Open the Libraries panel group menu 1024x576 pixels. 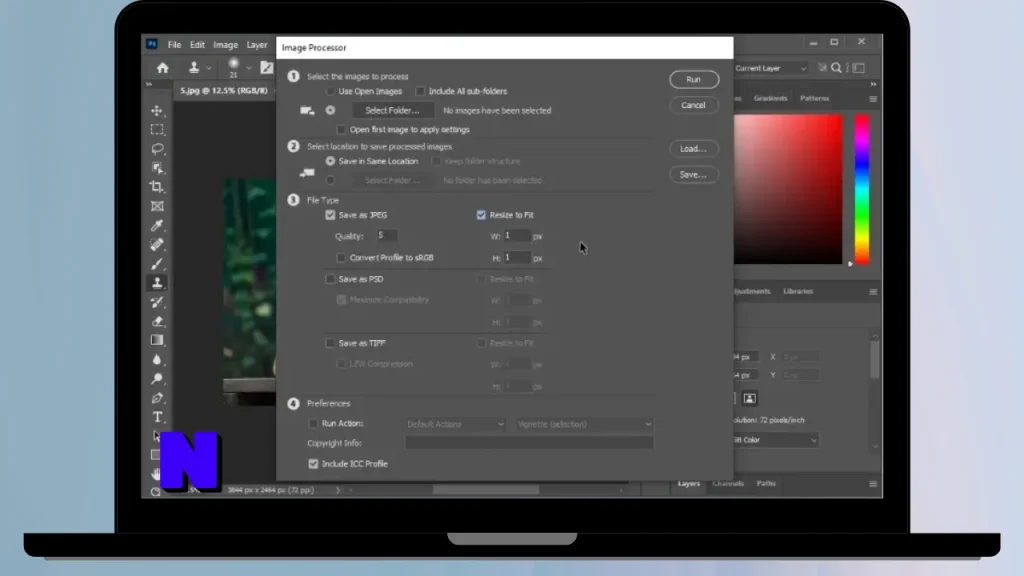[873, 292]
